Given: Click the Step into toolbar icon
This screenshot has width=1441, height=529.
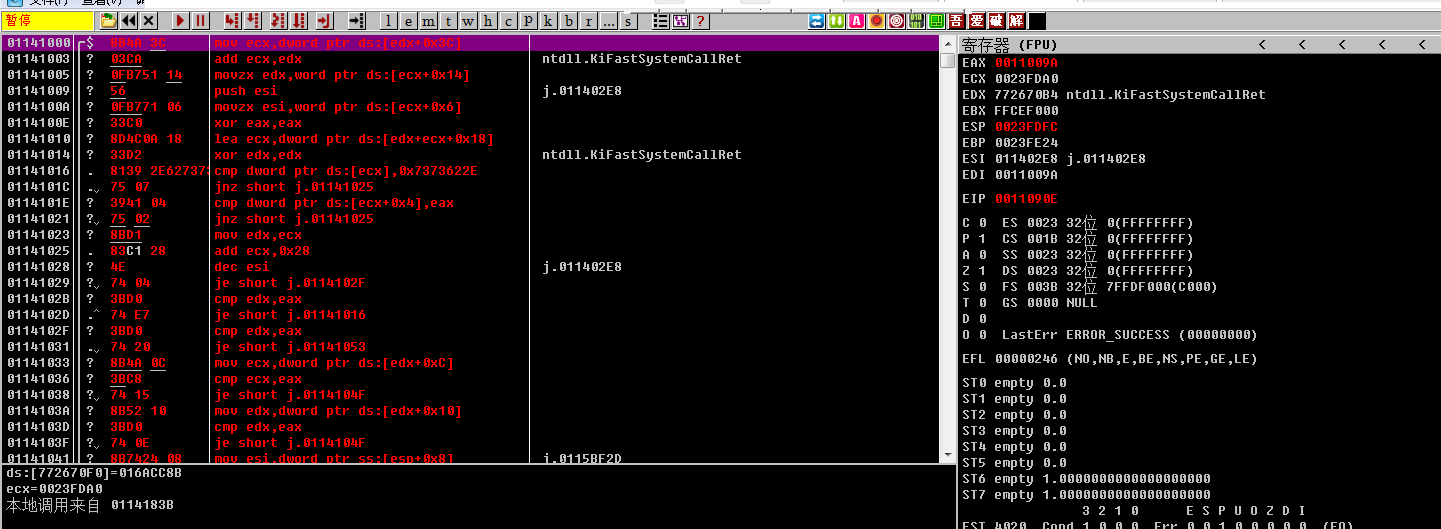Looking at the screenshot, I should (231, 21).
